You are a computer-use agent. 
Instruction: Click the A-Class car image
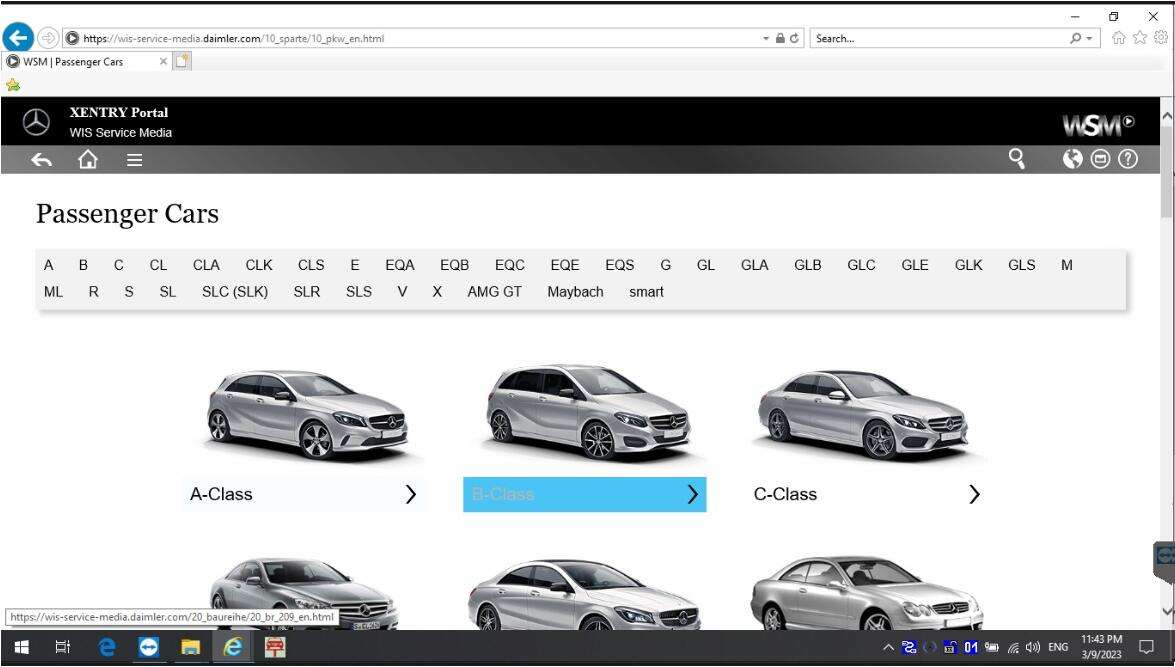(308, 415)
